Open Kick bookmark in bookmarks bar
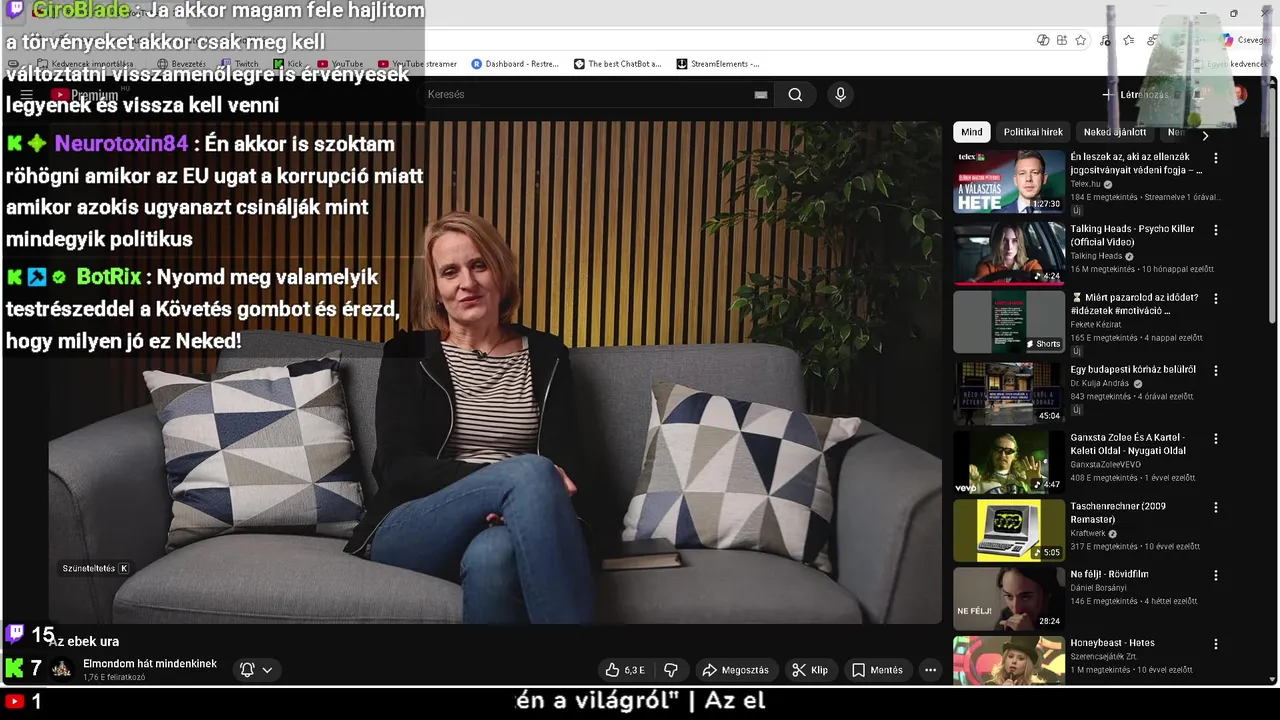1280x720 pixels. pos(288,64)
